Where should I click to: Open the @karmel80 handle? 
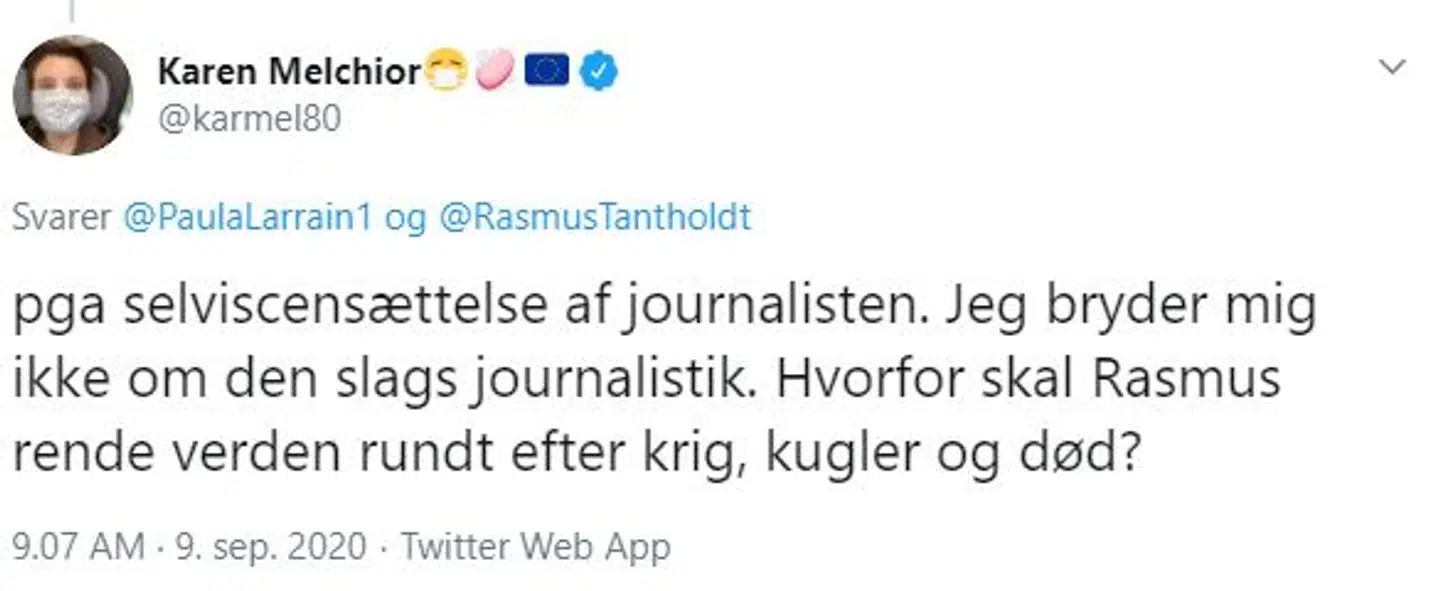pyautogui.click(x=249, y=119)
